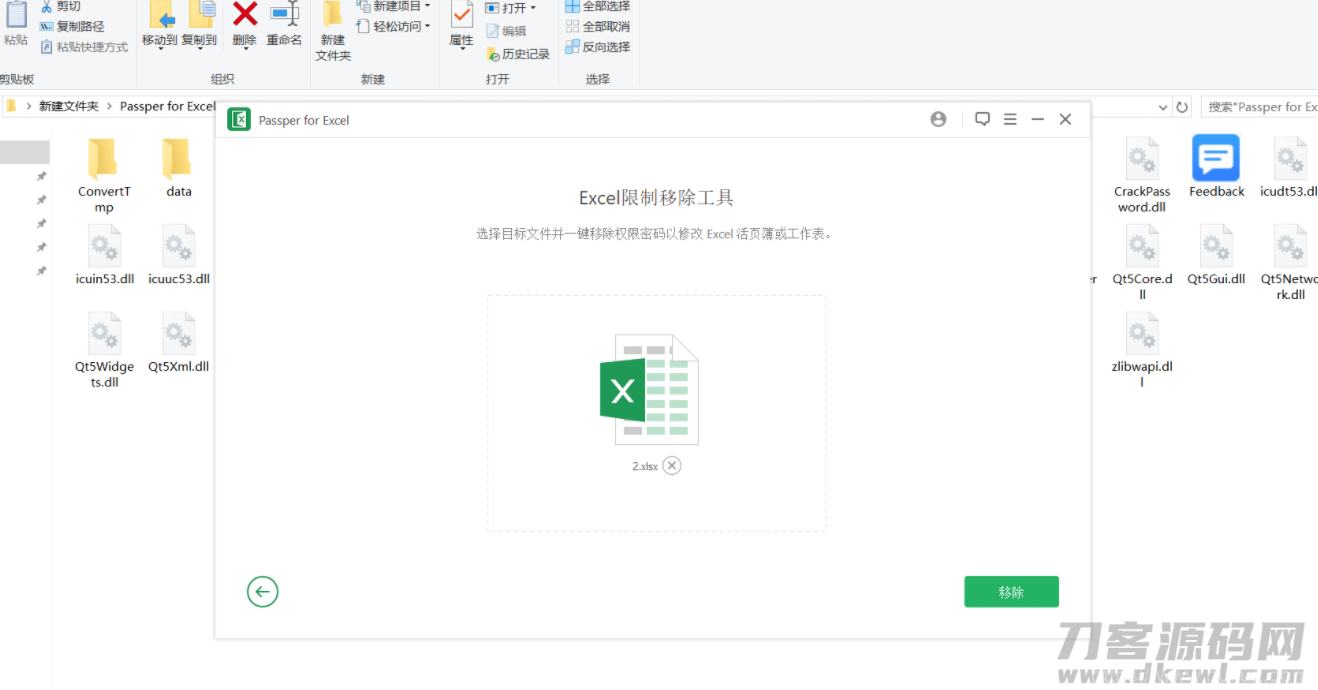Select the Qt5Xml.dll file
Image resolution: width=1318 pixels, height=690 pixels.
(178, 343)
